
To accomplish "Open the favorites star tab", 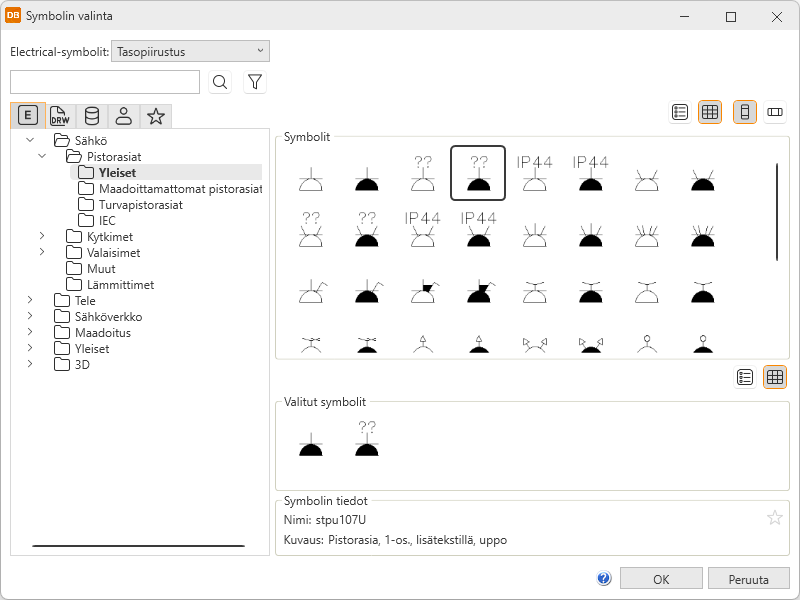I will click(156, 116).
